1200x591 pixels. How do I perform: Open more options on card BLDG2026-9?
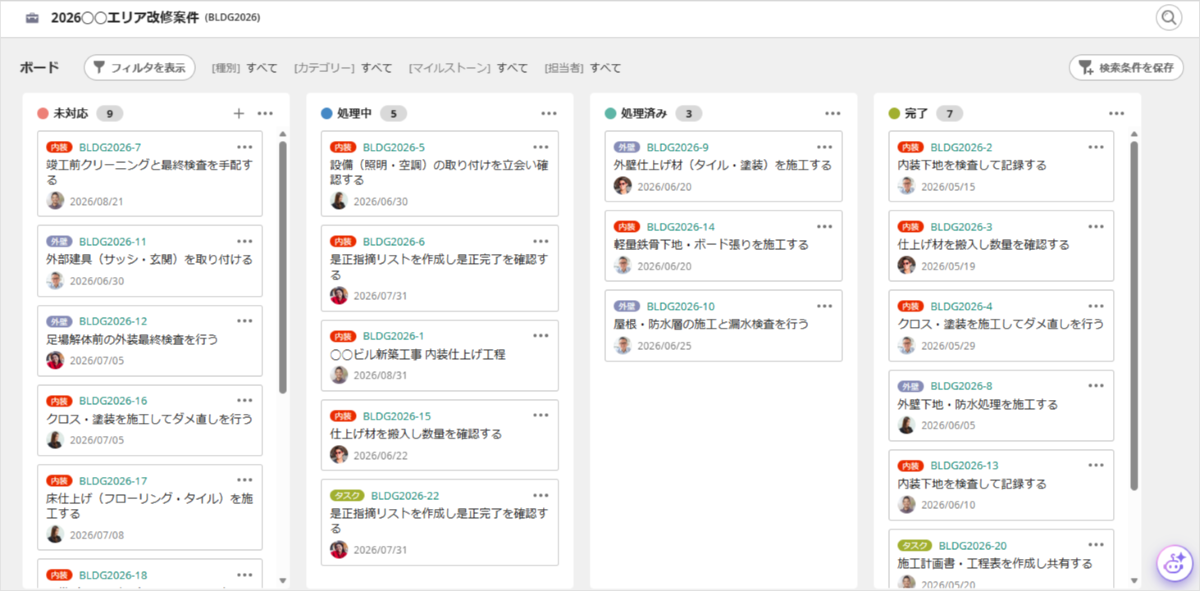pos(825,147)
